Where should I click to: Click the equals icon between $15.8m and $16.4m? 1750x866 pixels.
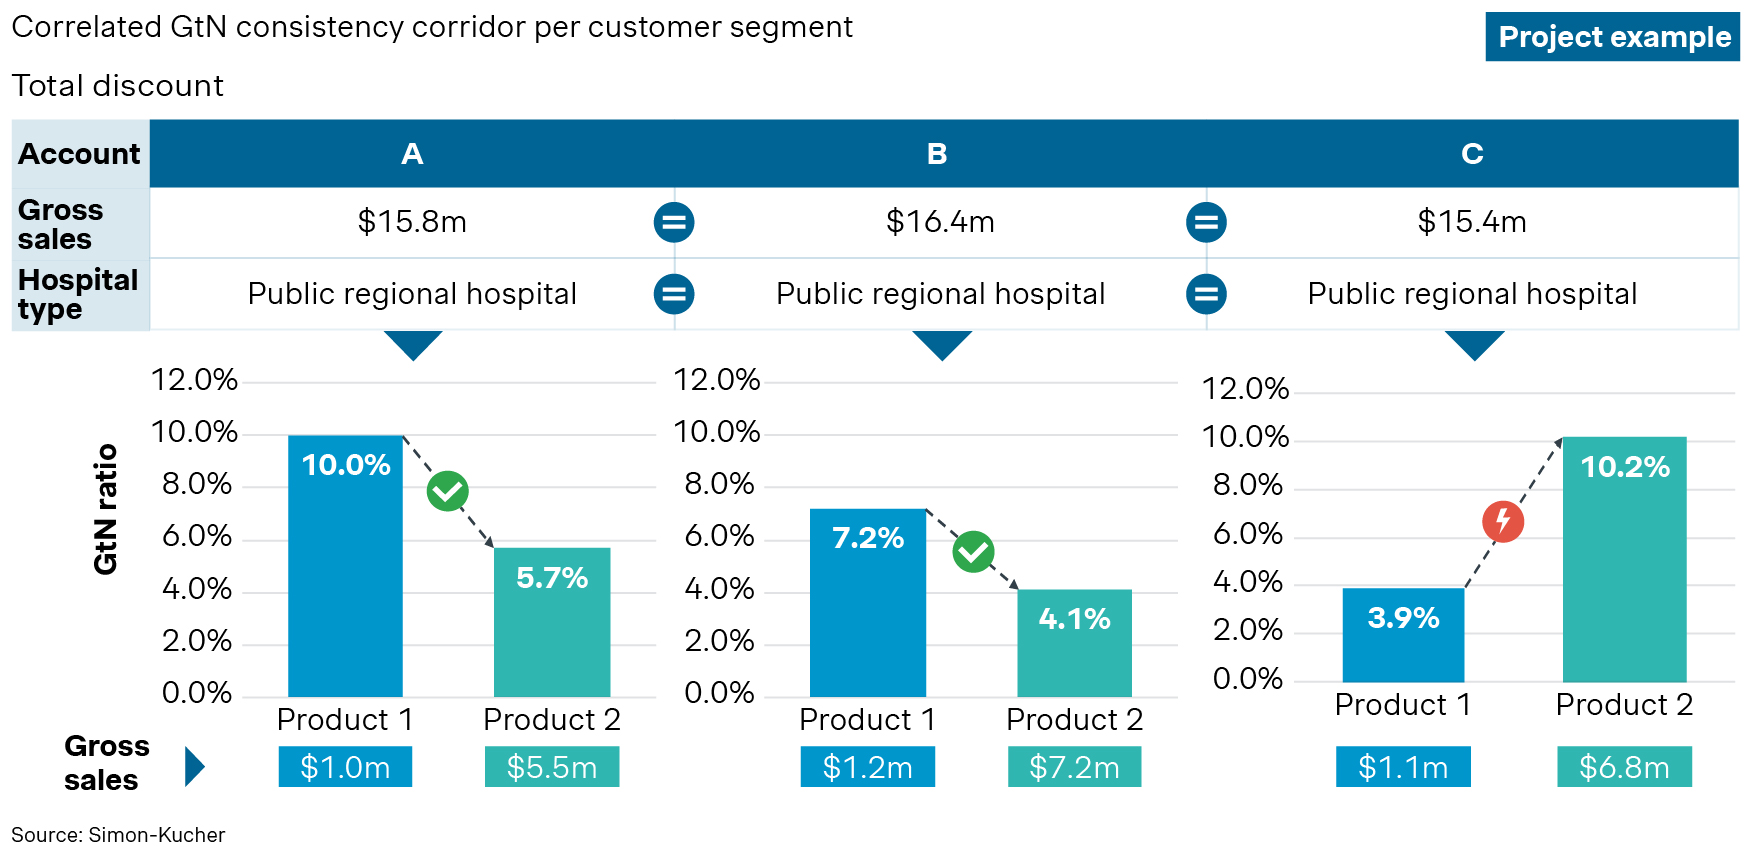click(674, 222)
